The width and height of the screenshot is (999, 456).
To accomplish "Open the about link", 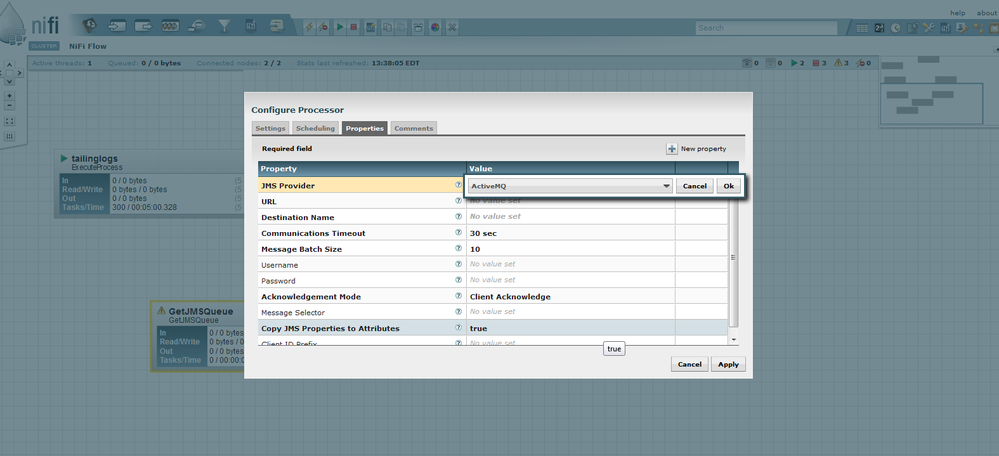I will tap(986, 13).
